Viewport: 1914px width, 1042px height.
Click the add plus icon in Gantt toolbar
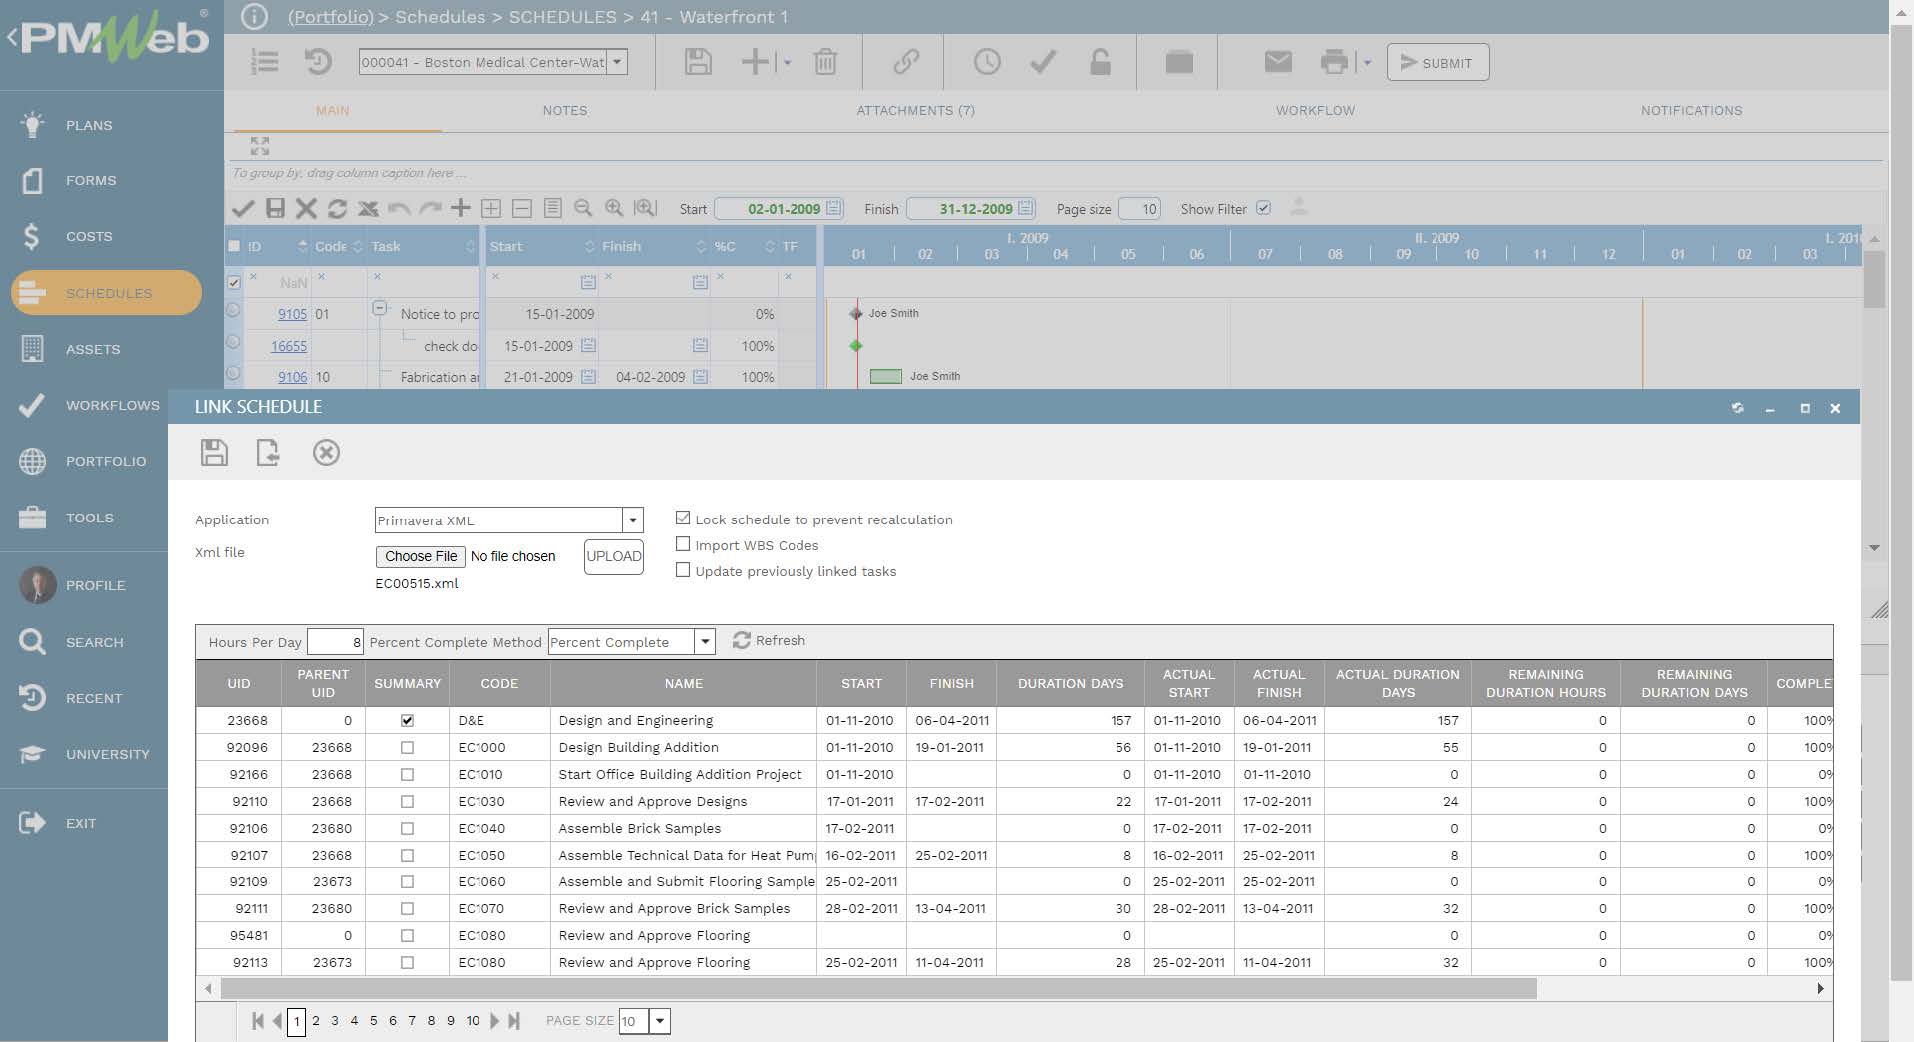(460, 208)
